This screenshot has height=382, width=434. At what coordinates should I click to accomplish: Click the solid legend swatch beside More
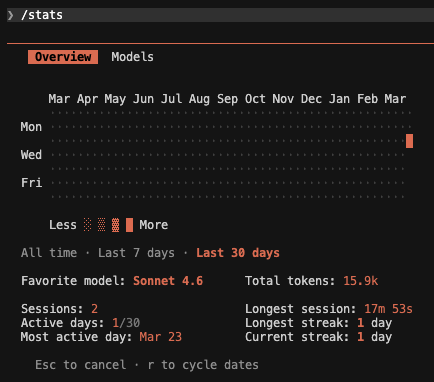(129, 225)
